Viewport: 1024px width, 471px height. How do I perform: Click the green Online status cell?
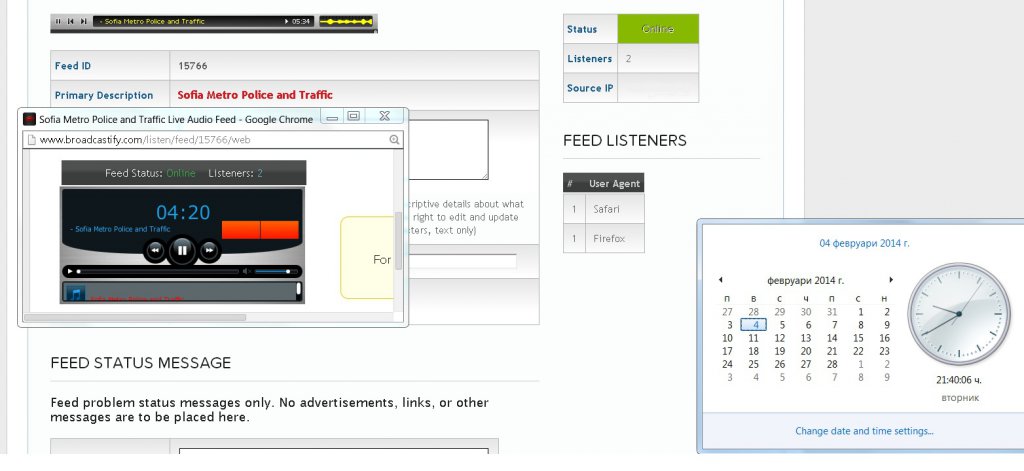[658, 29]
